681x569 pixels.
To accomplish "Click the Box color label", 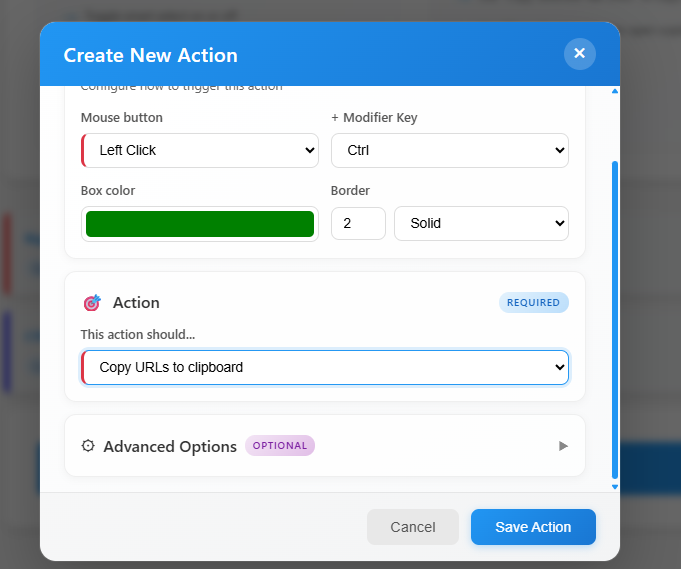I will pyautogui.click(x=108, y=190).
